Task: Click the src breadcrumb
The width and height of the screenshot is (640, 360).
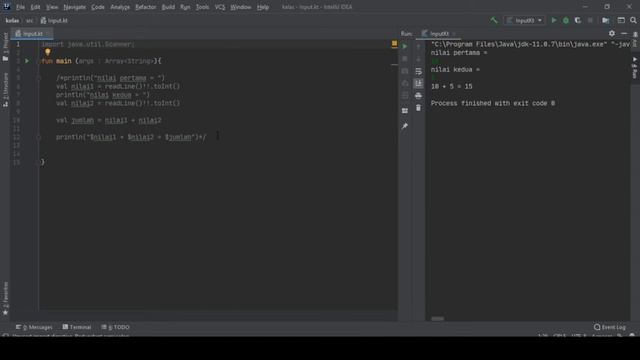Action: click(29, 20)
